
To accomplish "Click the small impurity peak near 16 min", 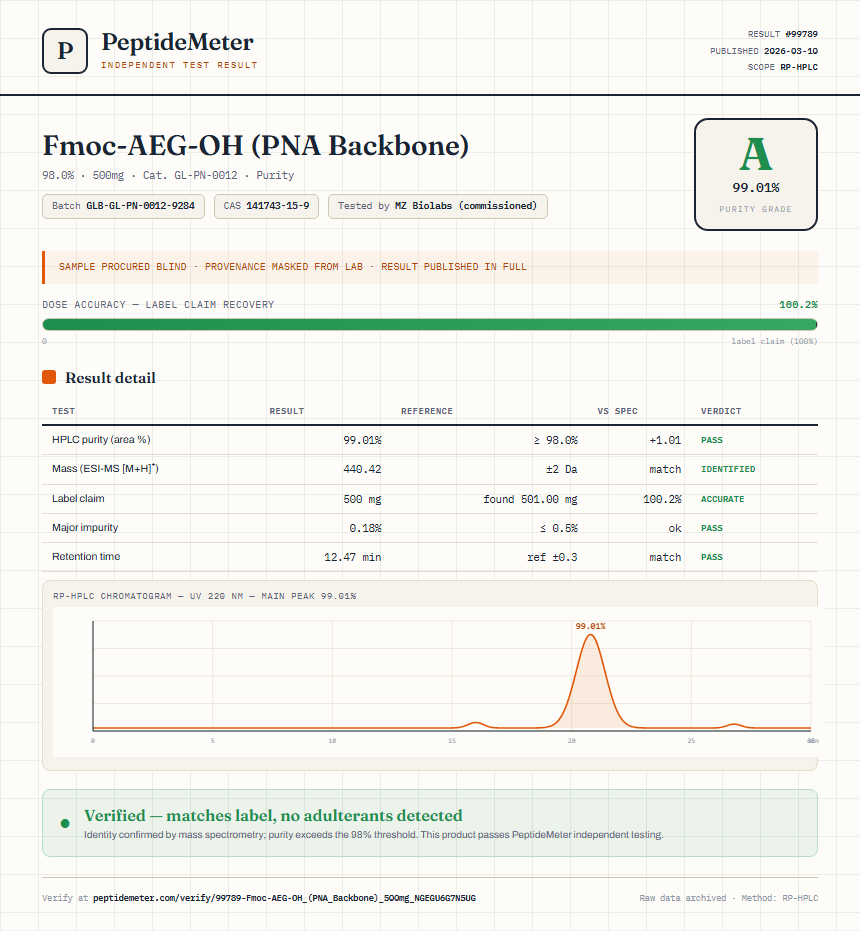I will tap(475, 724).
